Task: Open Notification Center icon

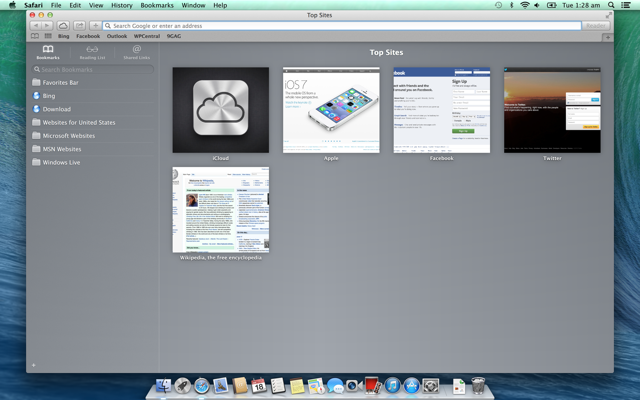Action: pyautogui.click(x=625, y=5)
